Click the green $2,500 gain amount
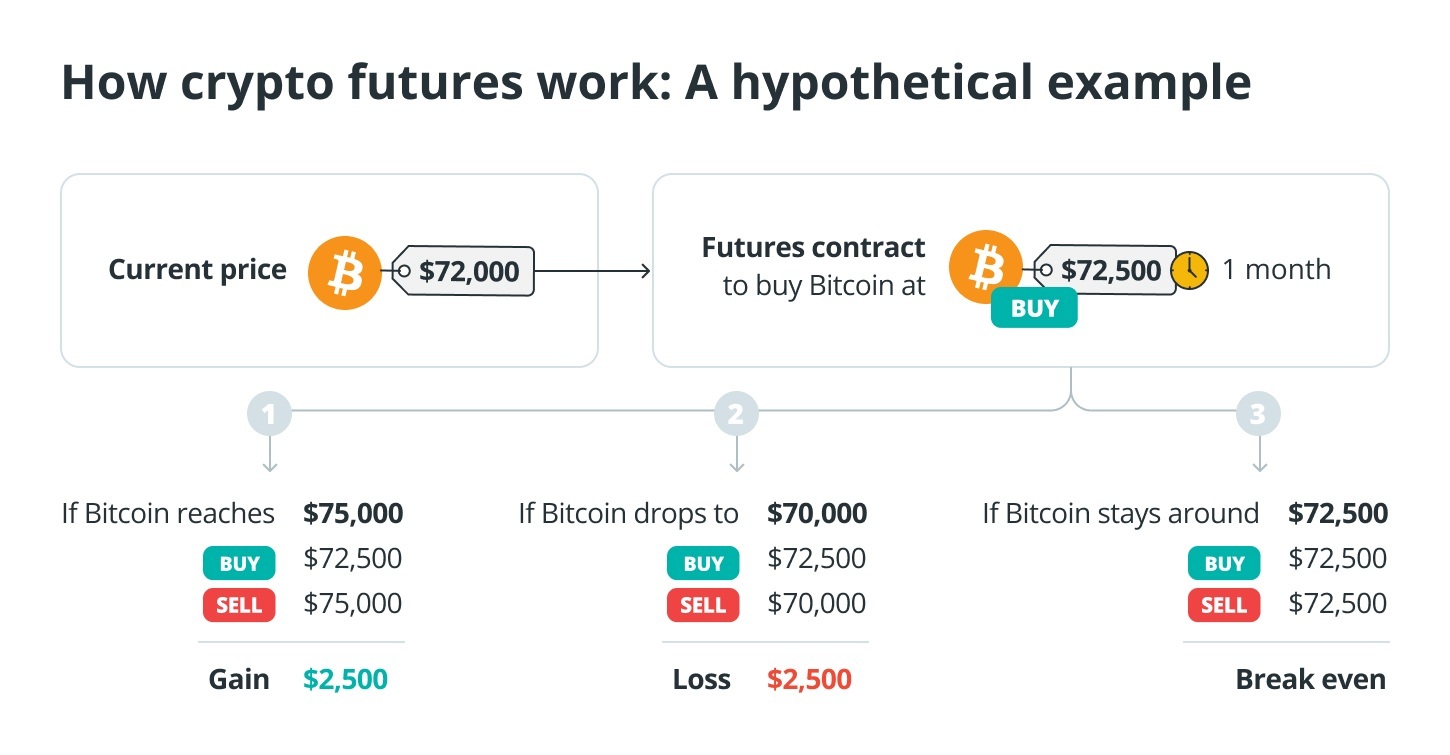The height and width of the screenshot is (755, 1450). point(345,680)
